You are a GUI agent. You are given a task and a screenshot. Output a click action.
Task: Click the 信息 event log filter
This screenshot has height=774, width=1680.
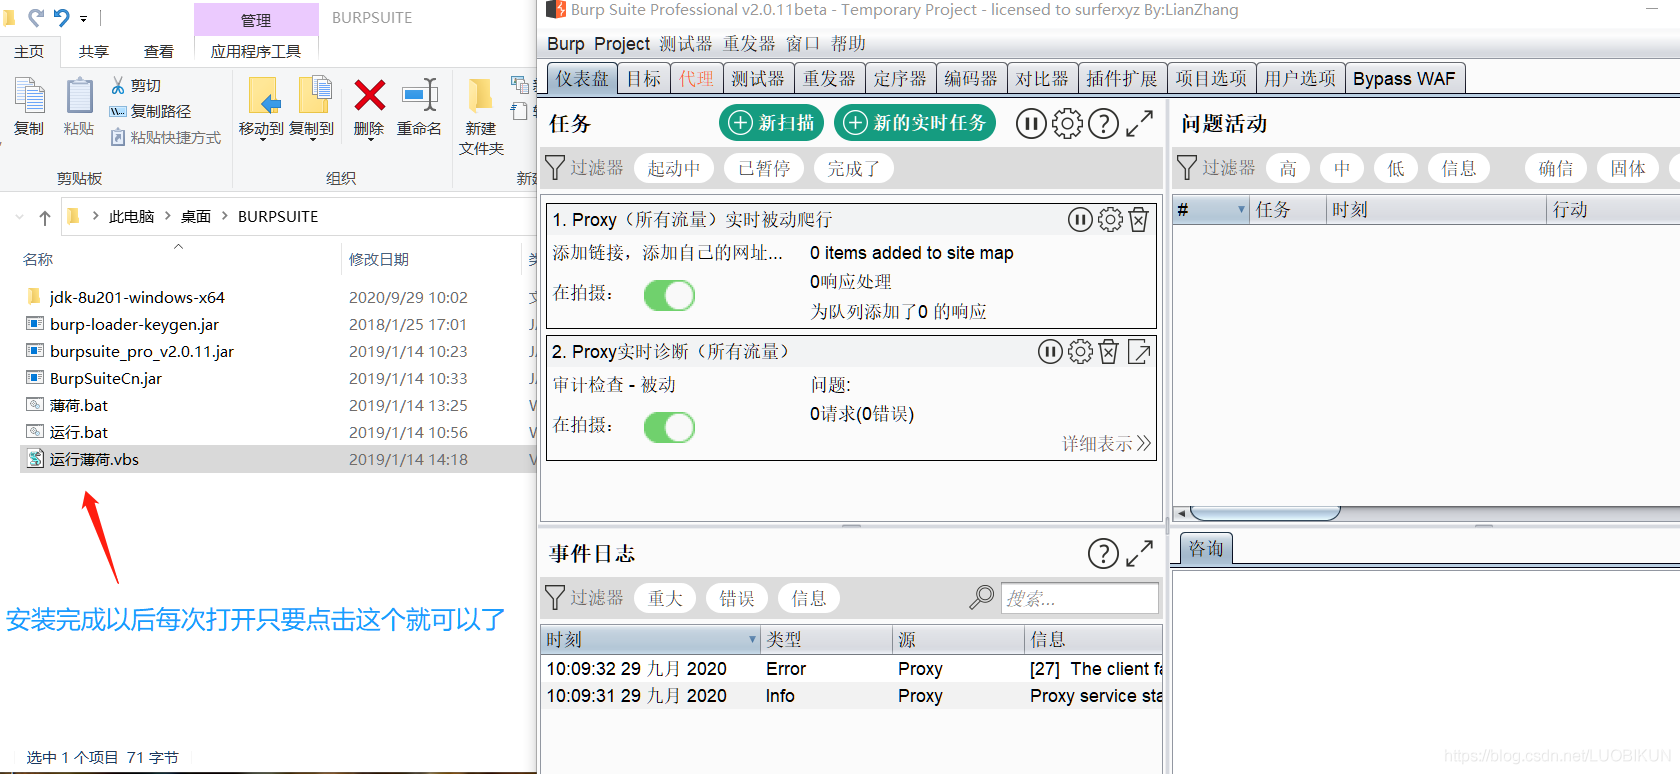809,598
